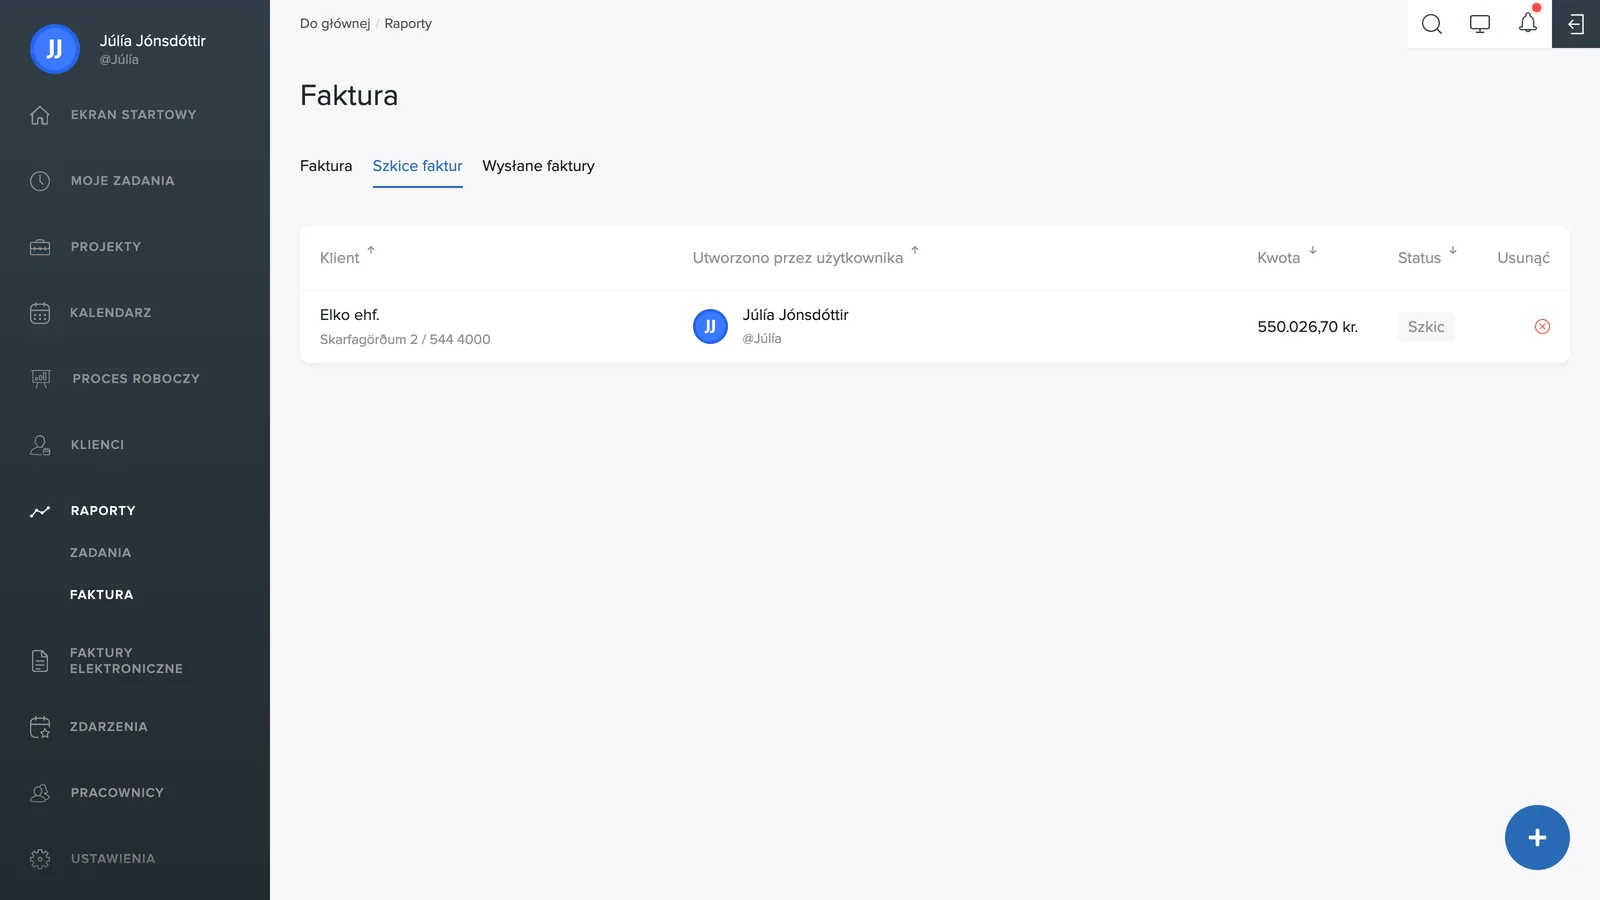Sort table by Klient column arrow
1600x900 pixels.
(371, 250)
